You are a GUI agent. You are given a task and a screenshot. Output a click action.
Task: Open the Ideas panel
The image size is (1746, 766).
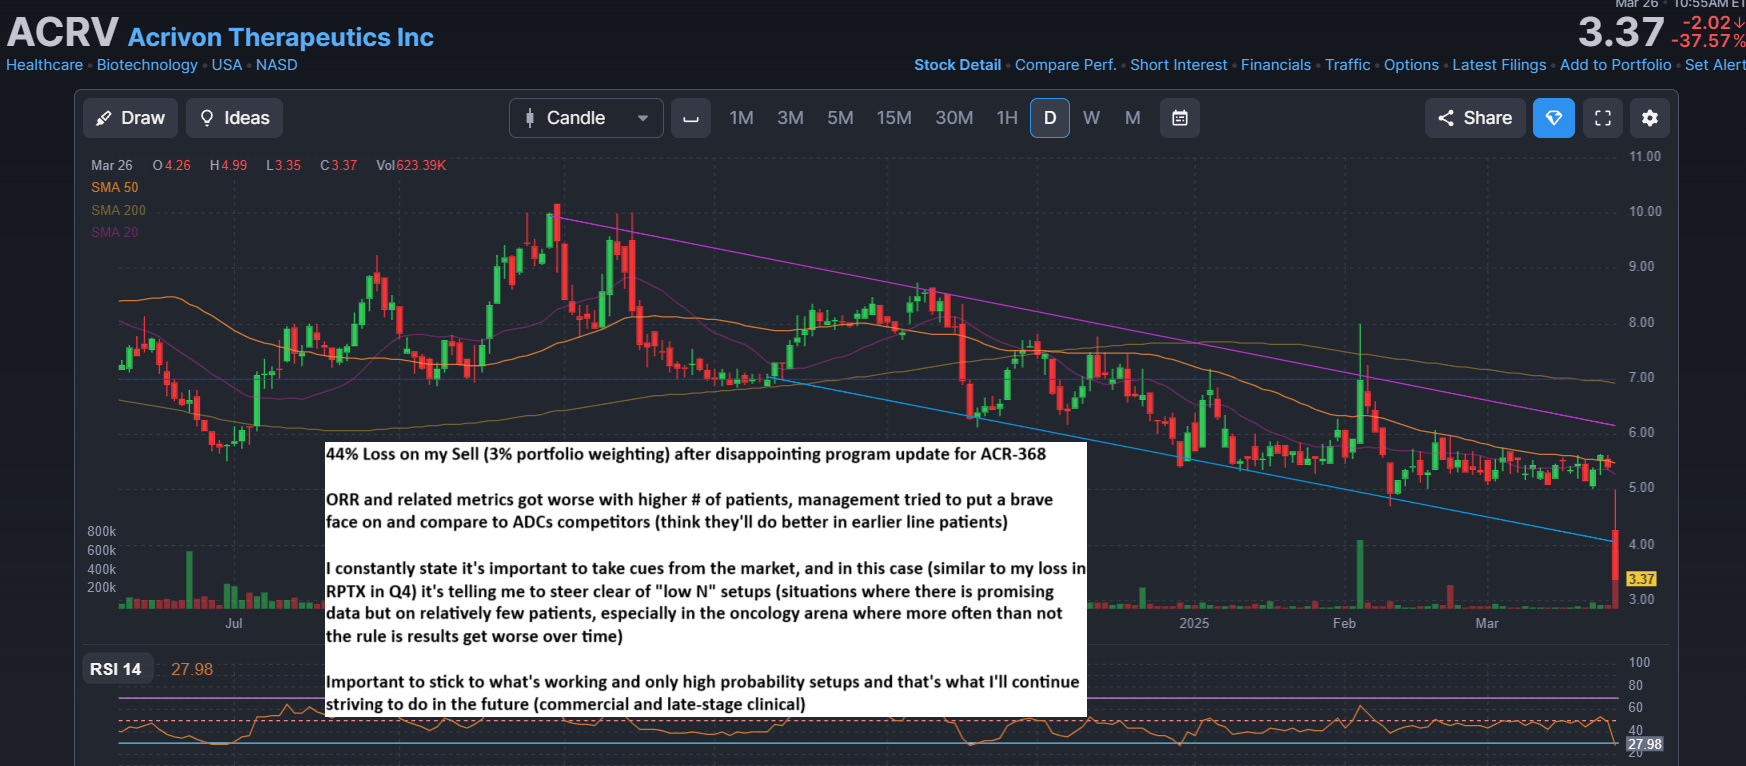pyautogui.click(x=235, y=118)
